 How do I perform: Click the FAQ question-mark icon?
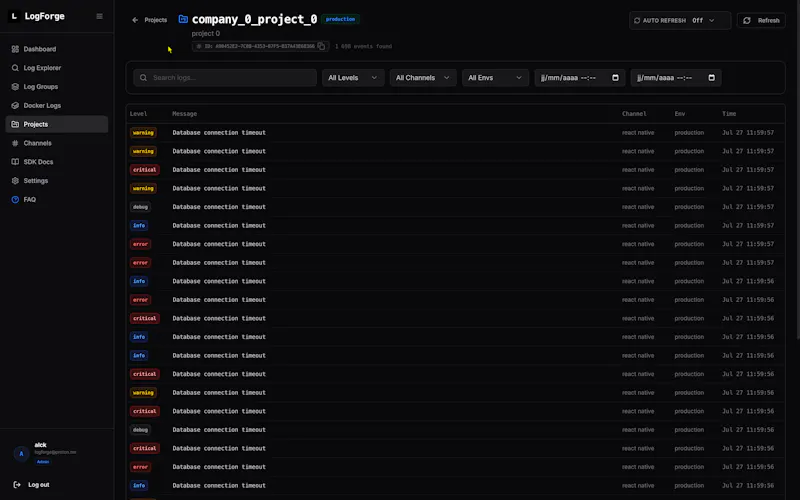click(15, 199)
